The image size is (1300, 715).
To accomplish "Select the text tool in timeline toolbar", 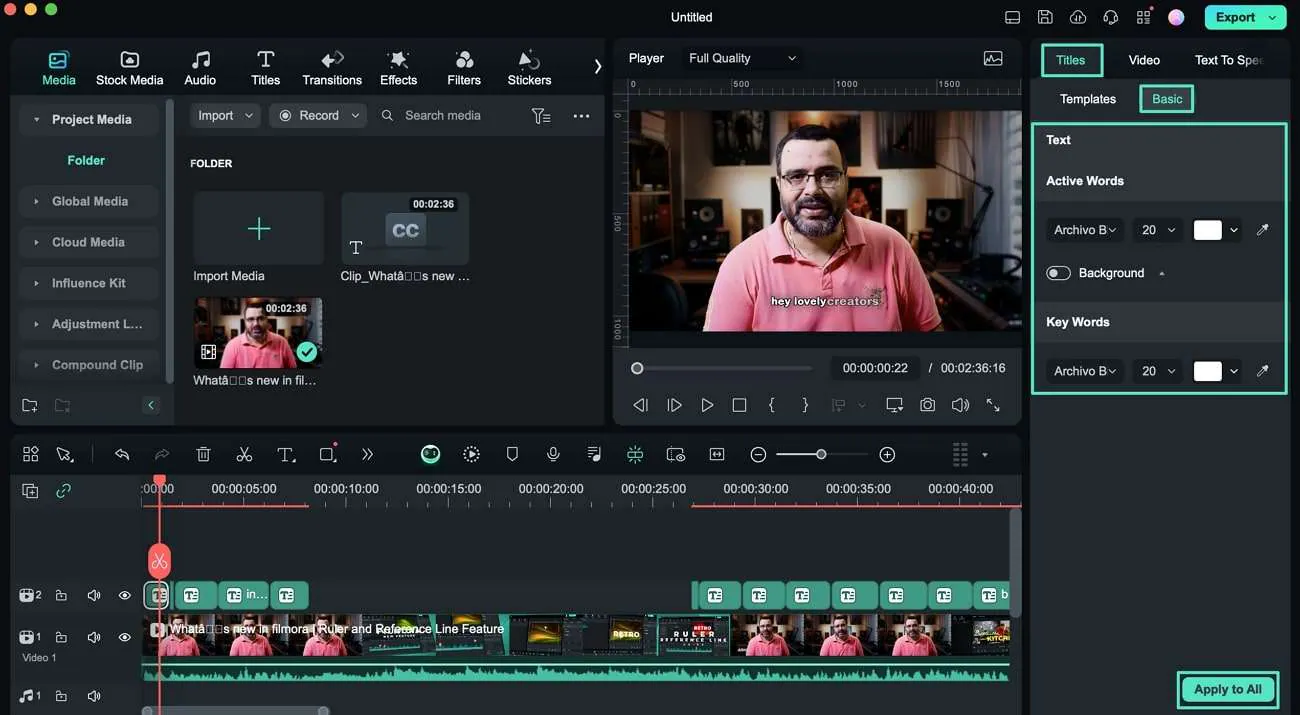I will coord(286,455).
